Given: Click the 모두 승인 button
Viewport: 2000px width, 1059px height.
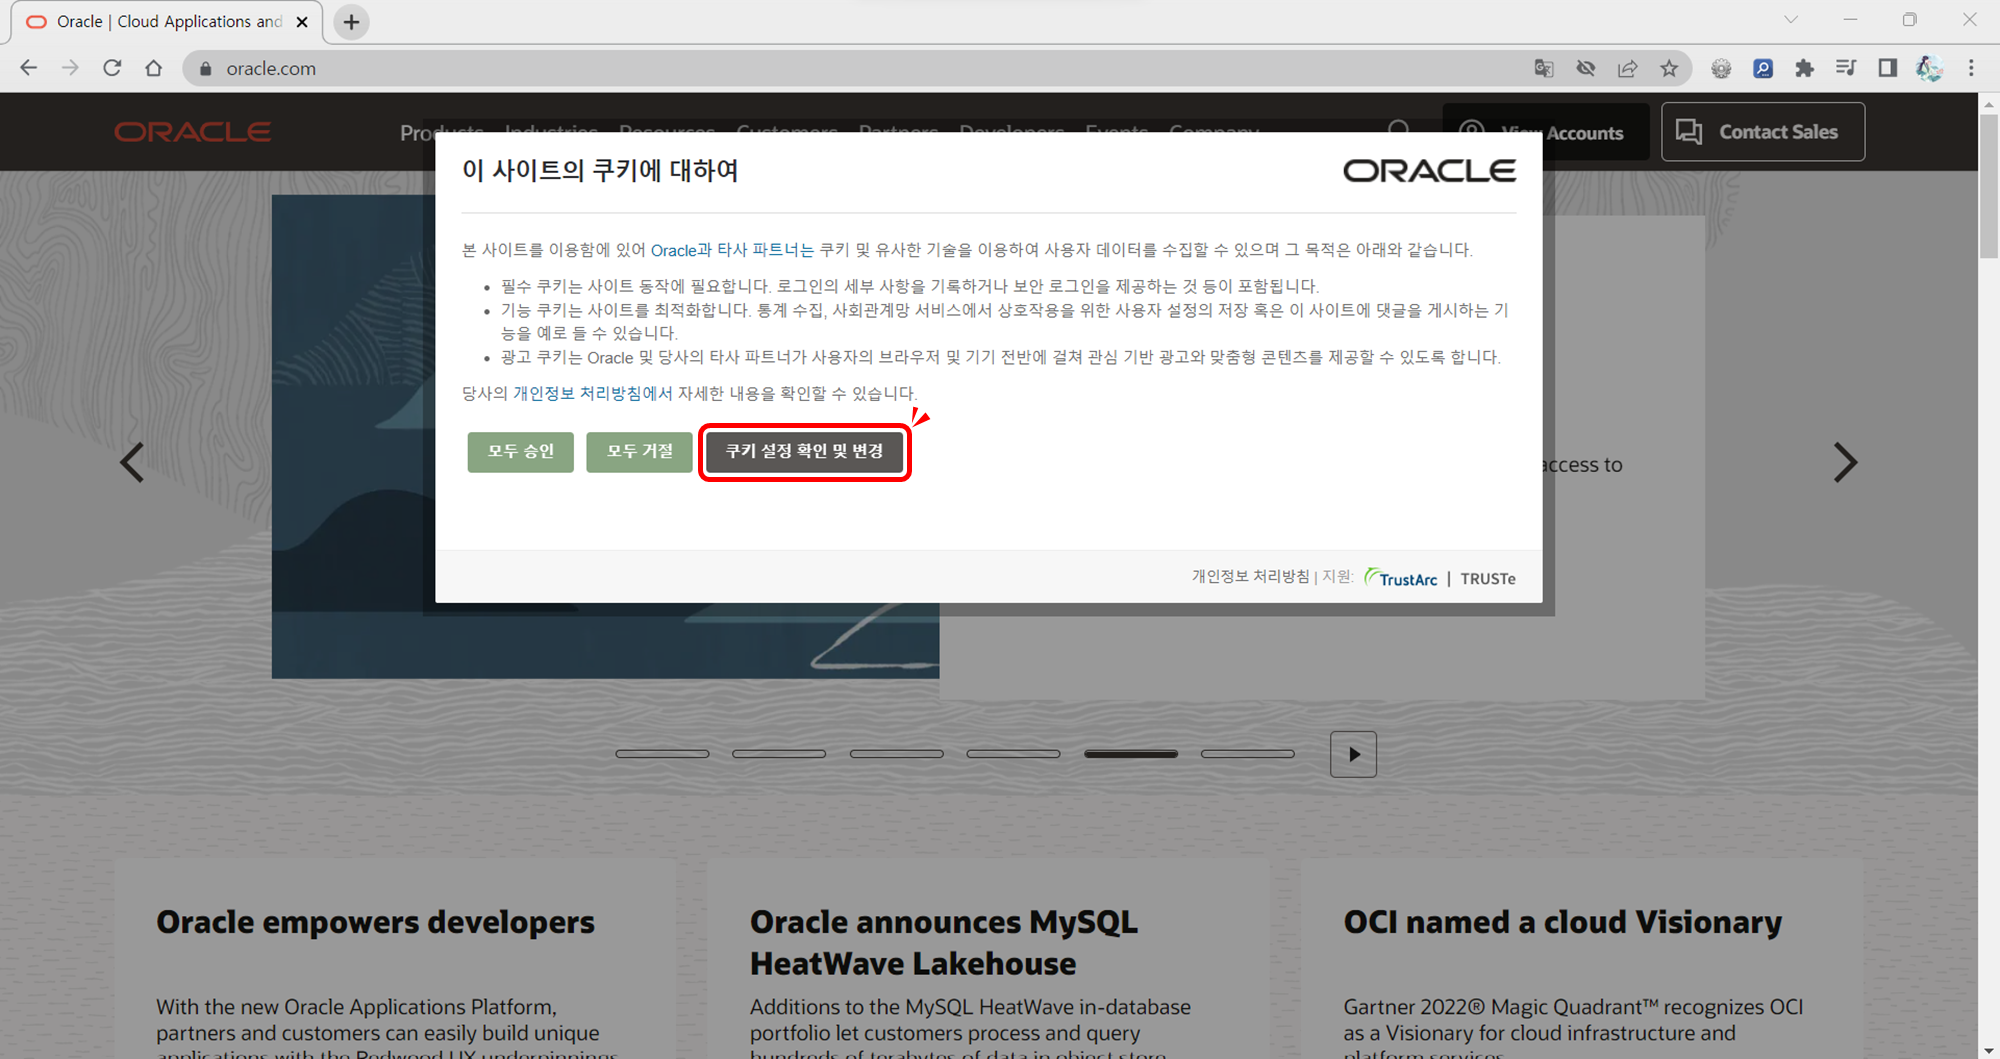Looking at the screenshot, I should click(520, 452).
